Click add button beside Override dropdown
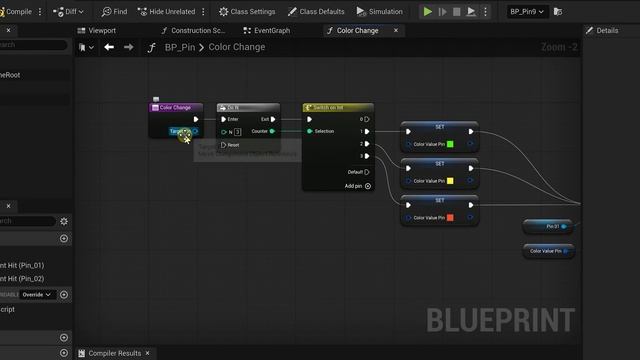The width and height of the screenshot is (640, 360). point(64,295)
